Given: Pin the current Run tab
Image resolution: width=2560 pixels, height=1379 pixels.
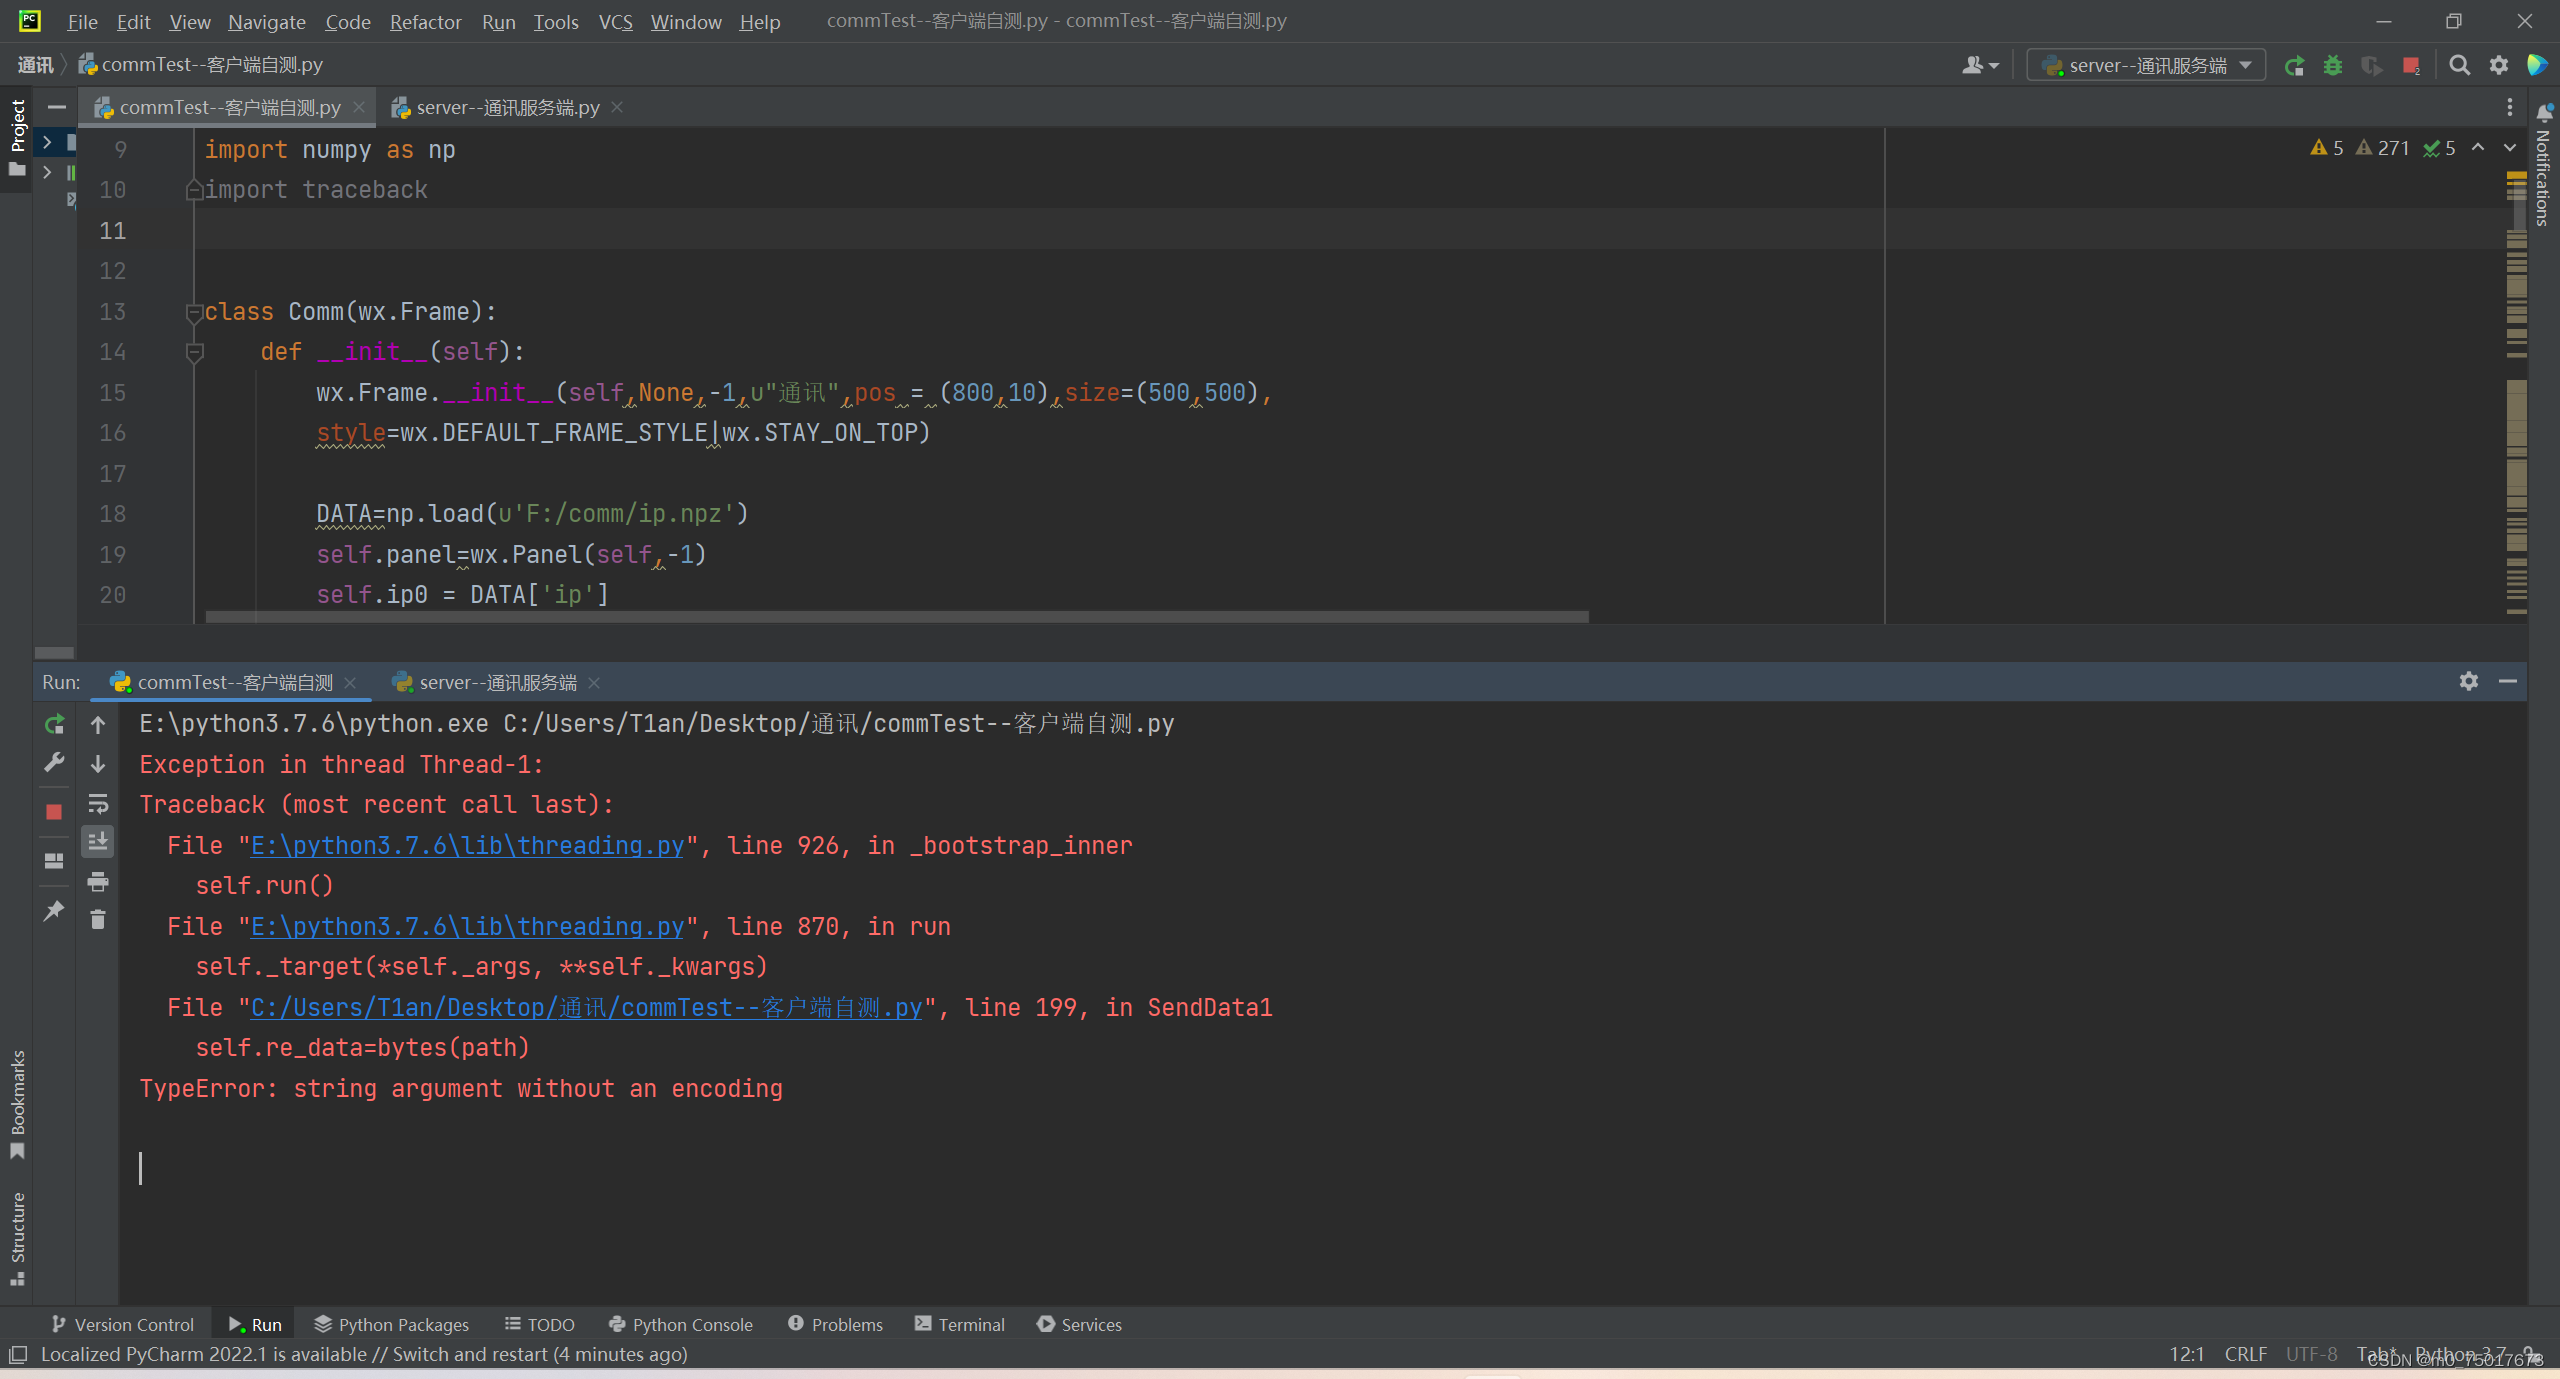Looking at the screenshot, I should (x=54, y=910).
